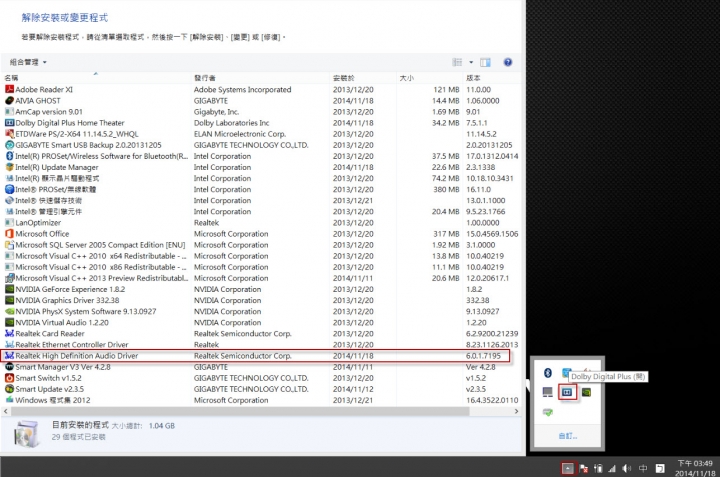Open the 組合管理 organize dropdown
Screen dimensions: 720x477
click(28, 62)
